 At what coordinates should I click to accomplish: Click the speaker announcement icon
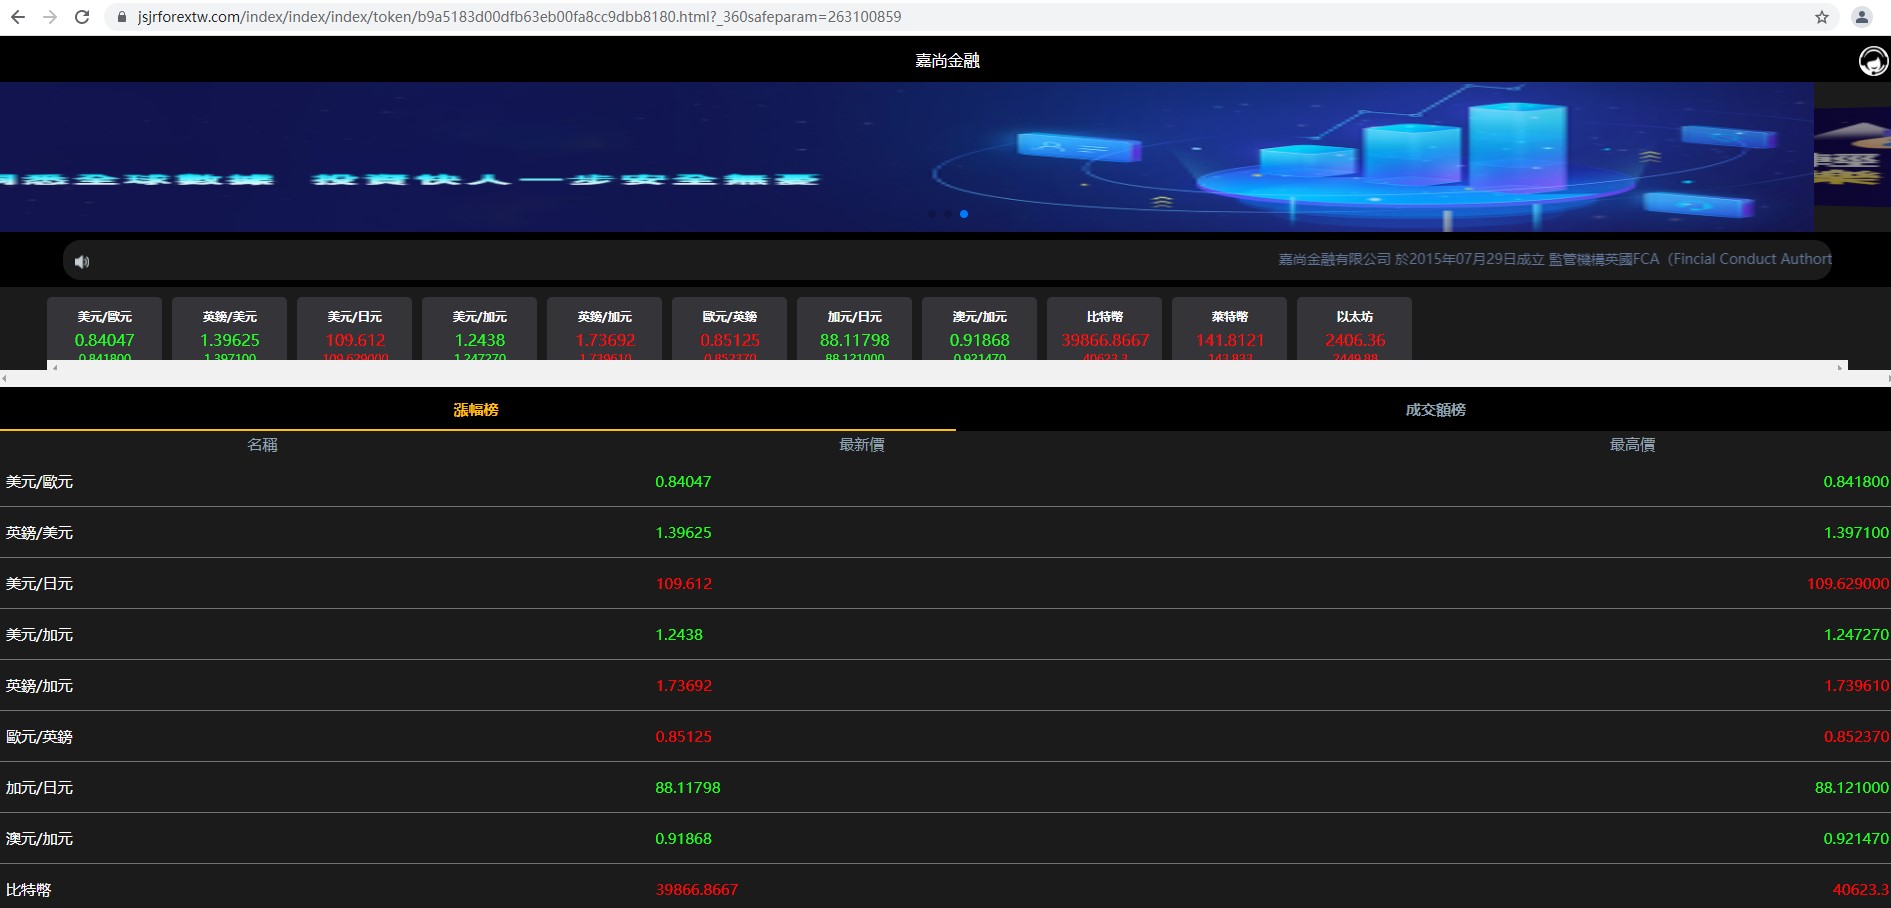click(x=82, y=262)
